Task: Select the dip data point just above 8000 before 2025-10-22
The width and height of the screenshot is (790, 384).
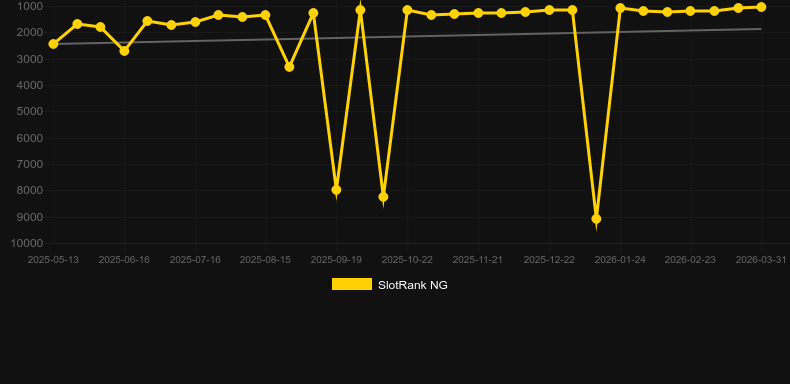Action: [x=383, y=197]
